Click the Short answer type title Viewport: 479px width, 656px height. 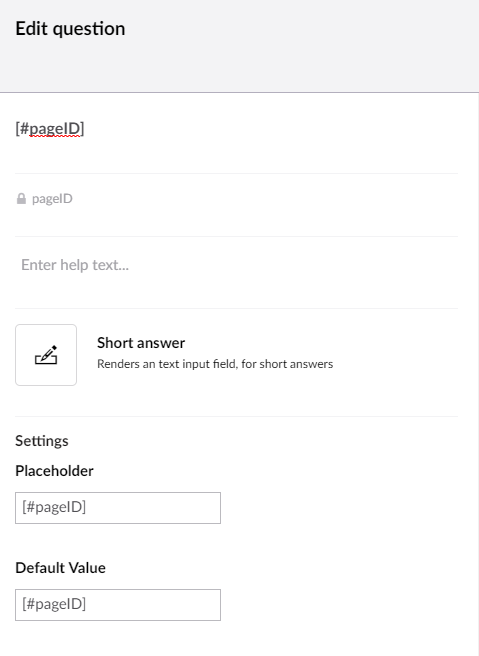(x=141, y=343)
